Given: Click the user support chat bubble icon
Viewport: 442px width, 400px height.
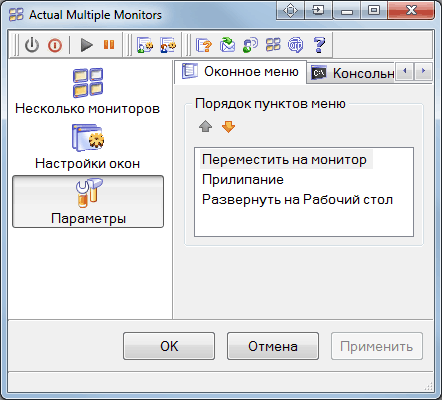Looking at the screenshot, I should pyautogui.click(x=250, y=45).
